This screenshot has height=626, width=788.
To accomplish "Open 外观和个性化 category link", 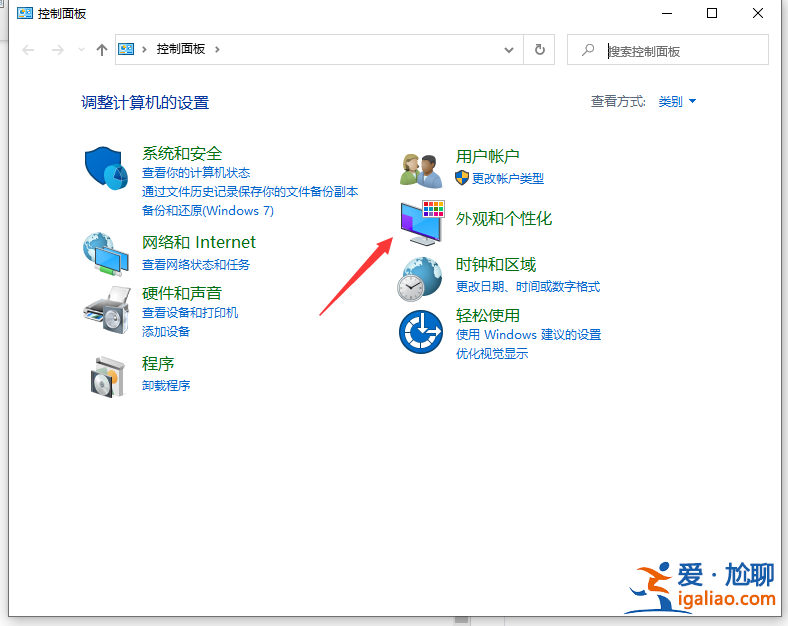I will 504,219.
